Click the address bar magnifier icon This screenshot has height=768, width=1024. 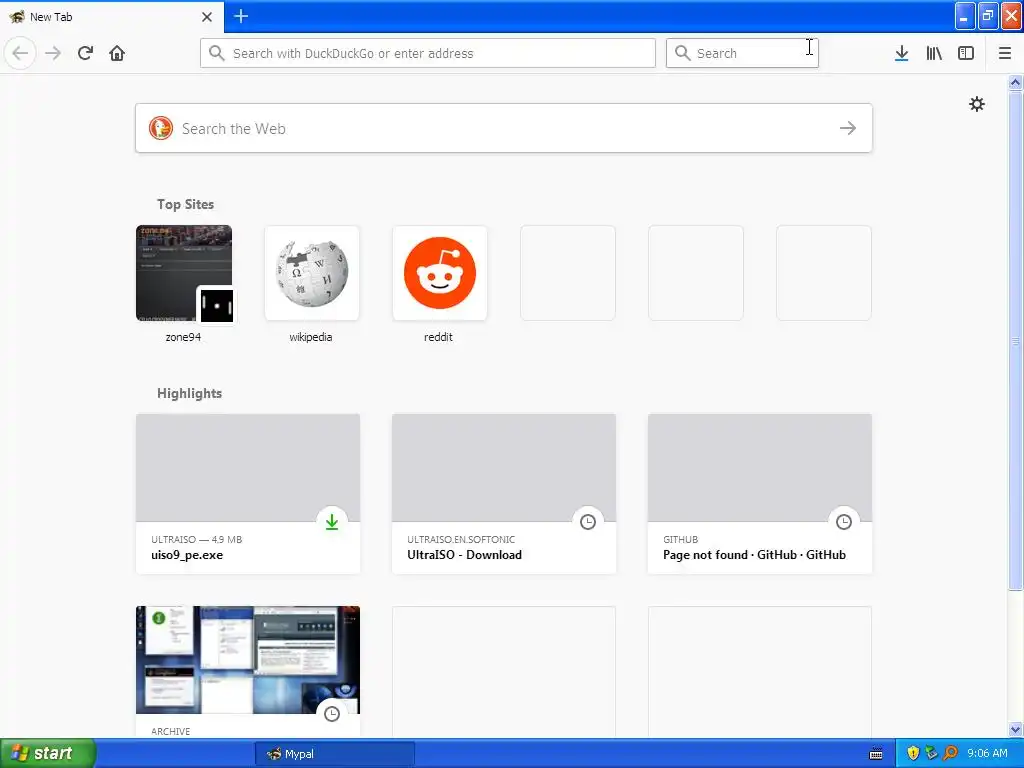(217, 53)
